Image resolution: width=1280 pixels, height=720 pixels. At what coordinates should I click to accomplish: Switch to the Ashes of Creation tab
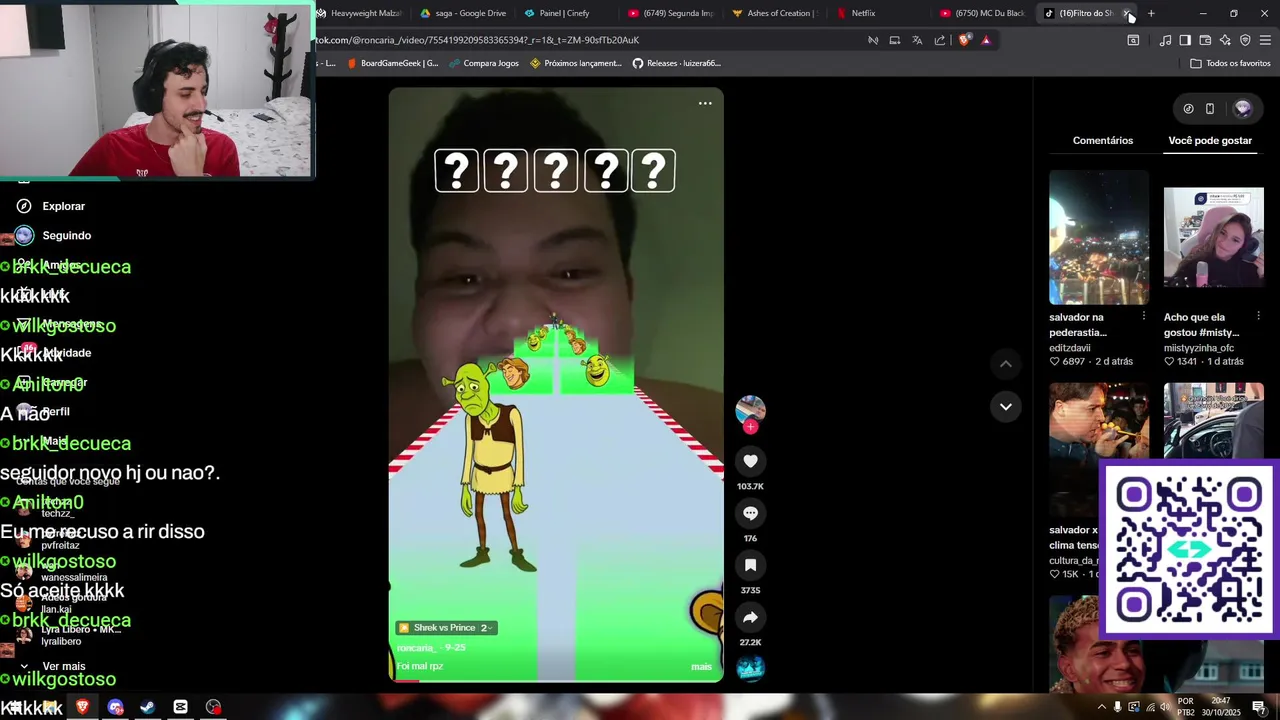coord(774,13)
